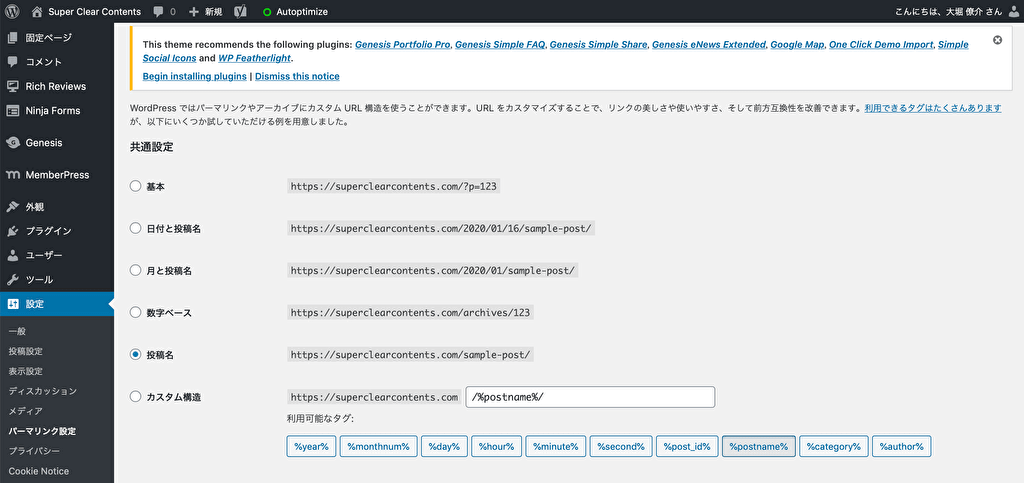The height and width of the screenshot is (483, 1024).
Task: Click the プラグイン plug icon
Action: (12, 231)
